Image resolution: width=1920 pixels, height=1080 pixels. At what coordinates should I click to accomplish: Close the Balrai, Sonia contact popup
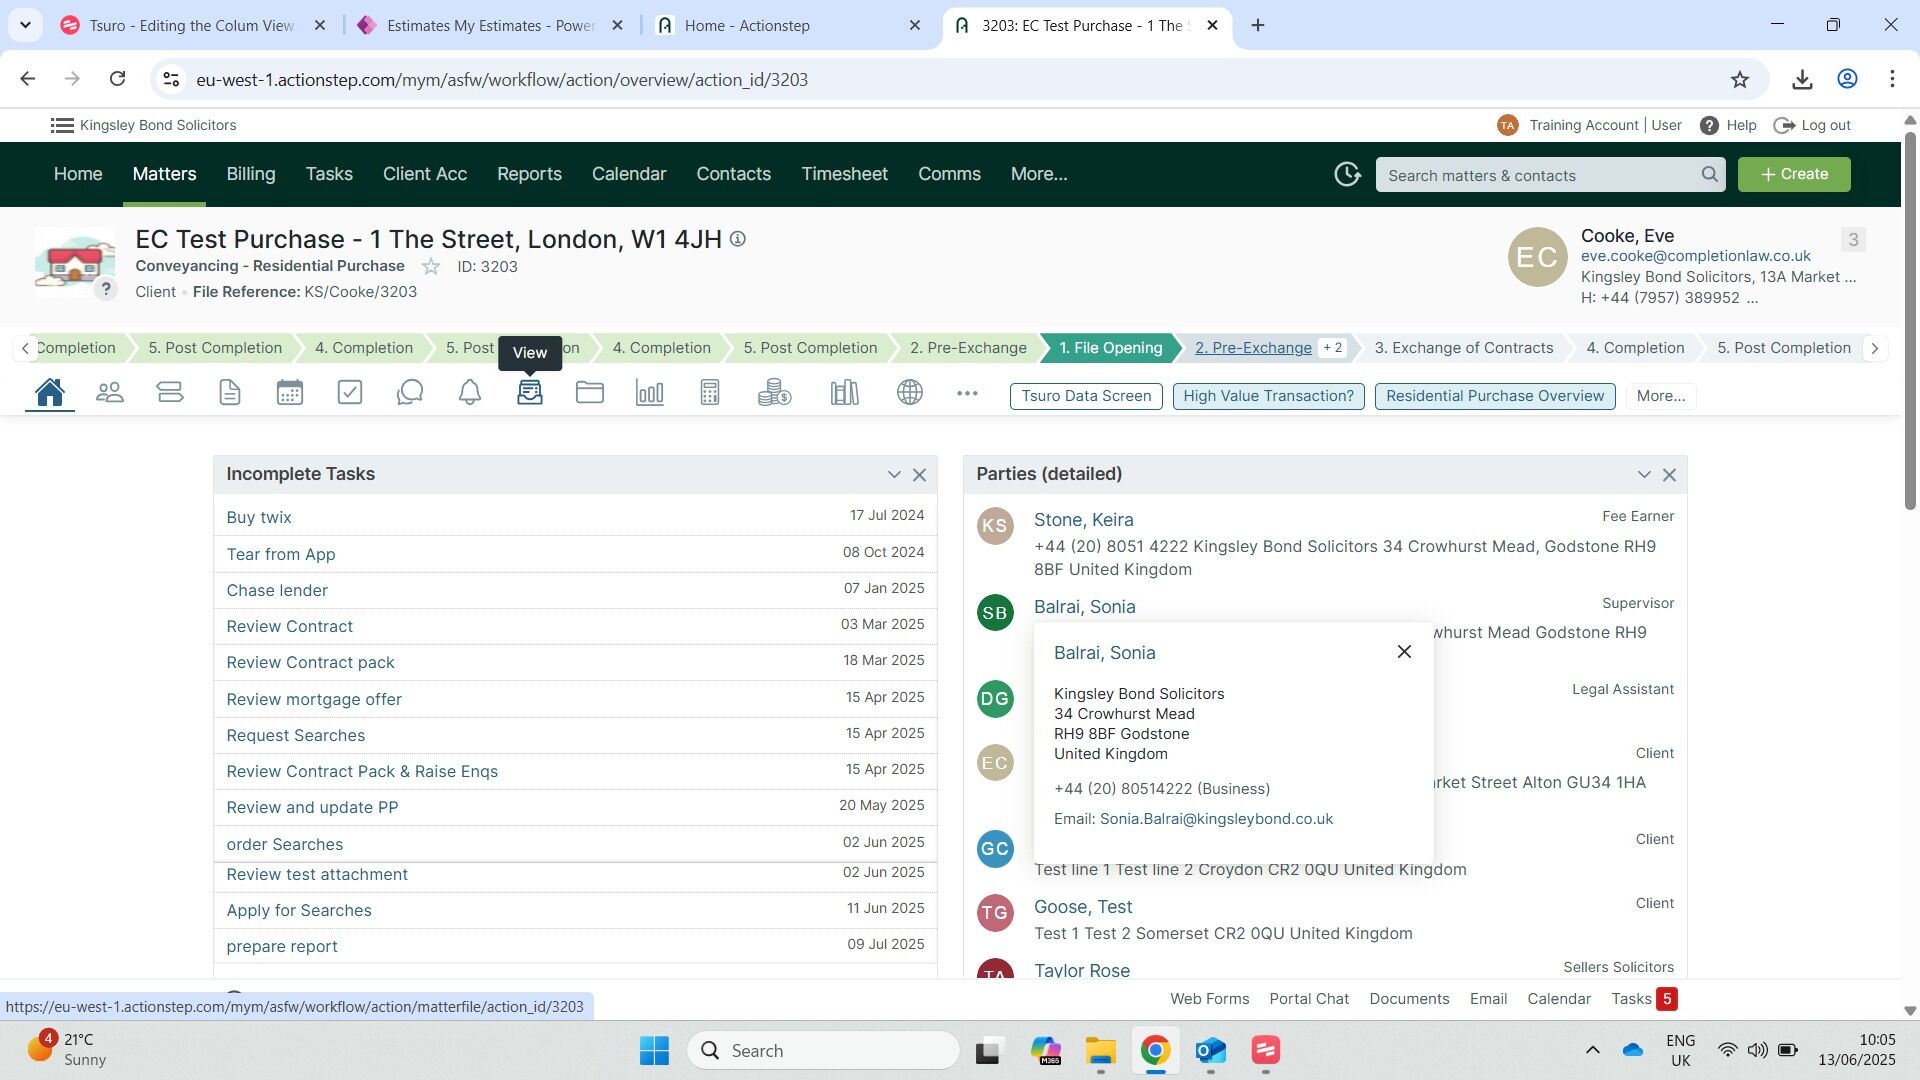pos(1404,652)
